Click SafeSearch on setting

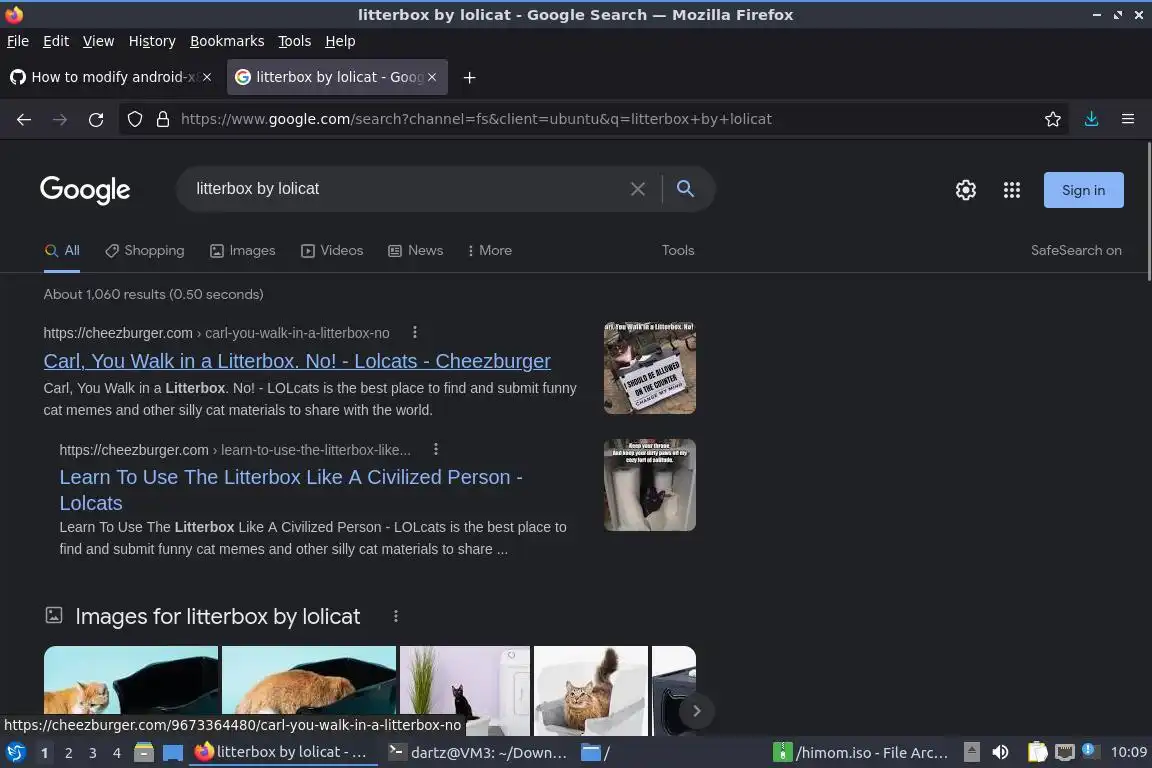[1076, 251]
